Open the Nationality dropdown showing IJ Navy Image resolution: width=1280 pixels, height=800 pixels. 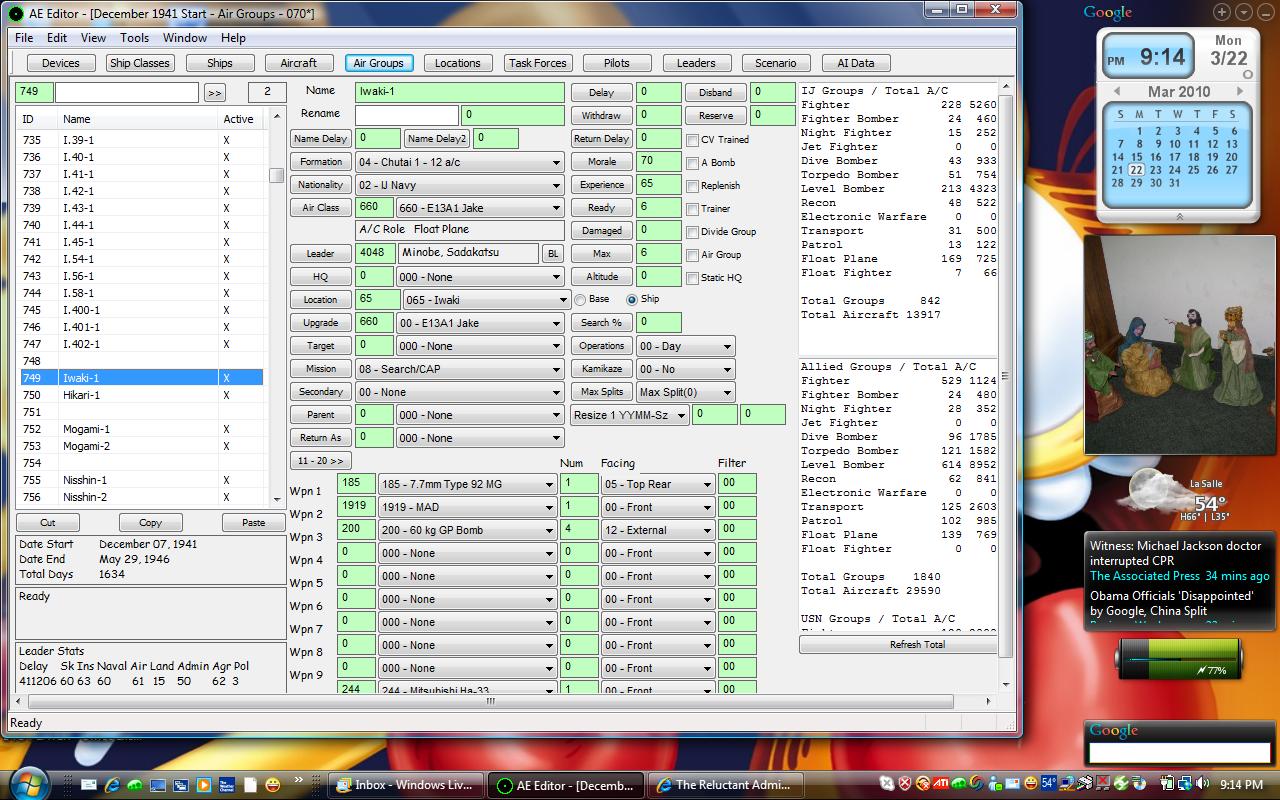[460, 185]
